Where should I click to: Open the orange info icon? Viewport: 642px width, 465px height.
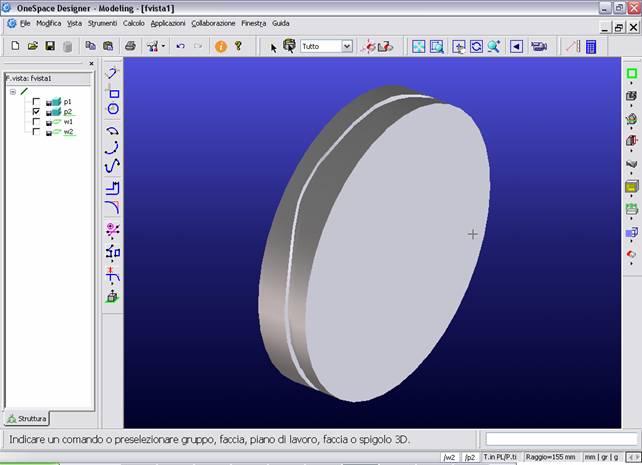click(221, 46)
